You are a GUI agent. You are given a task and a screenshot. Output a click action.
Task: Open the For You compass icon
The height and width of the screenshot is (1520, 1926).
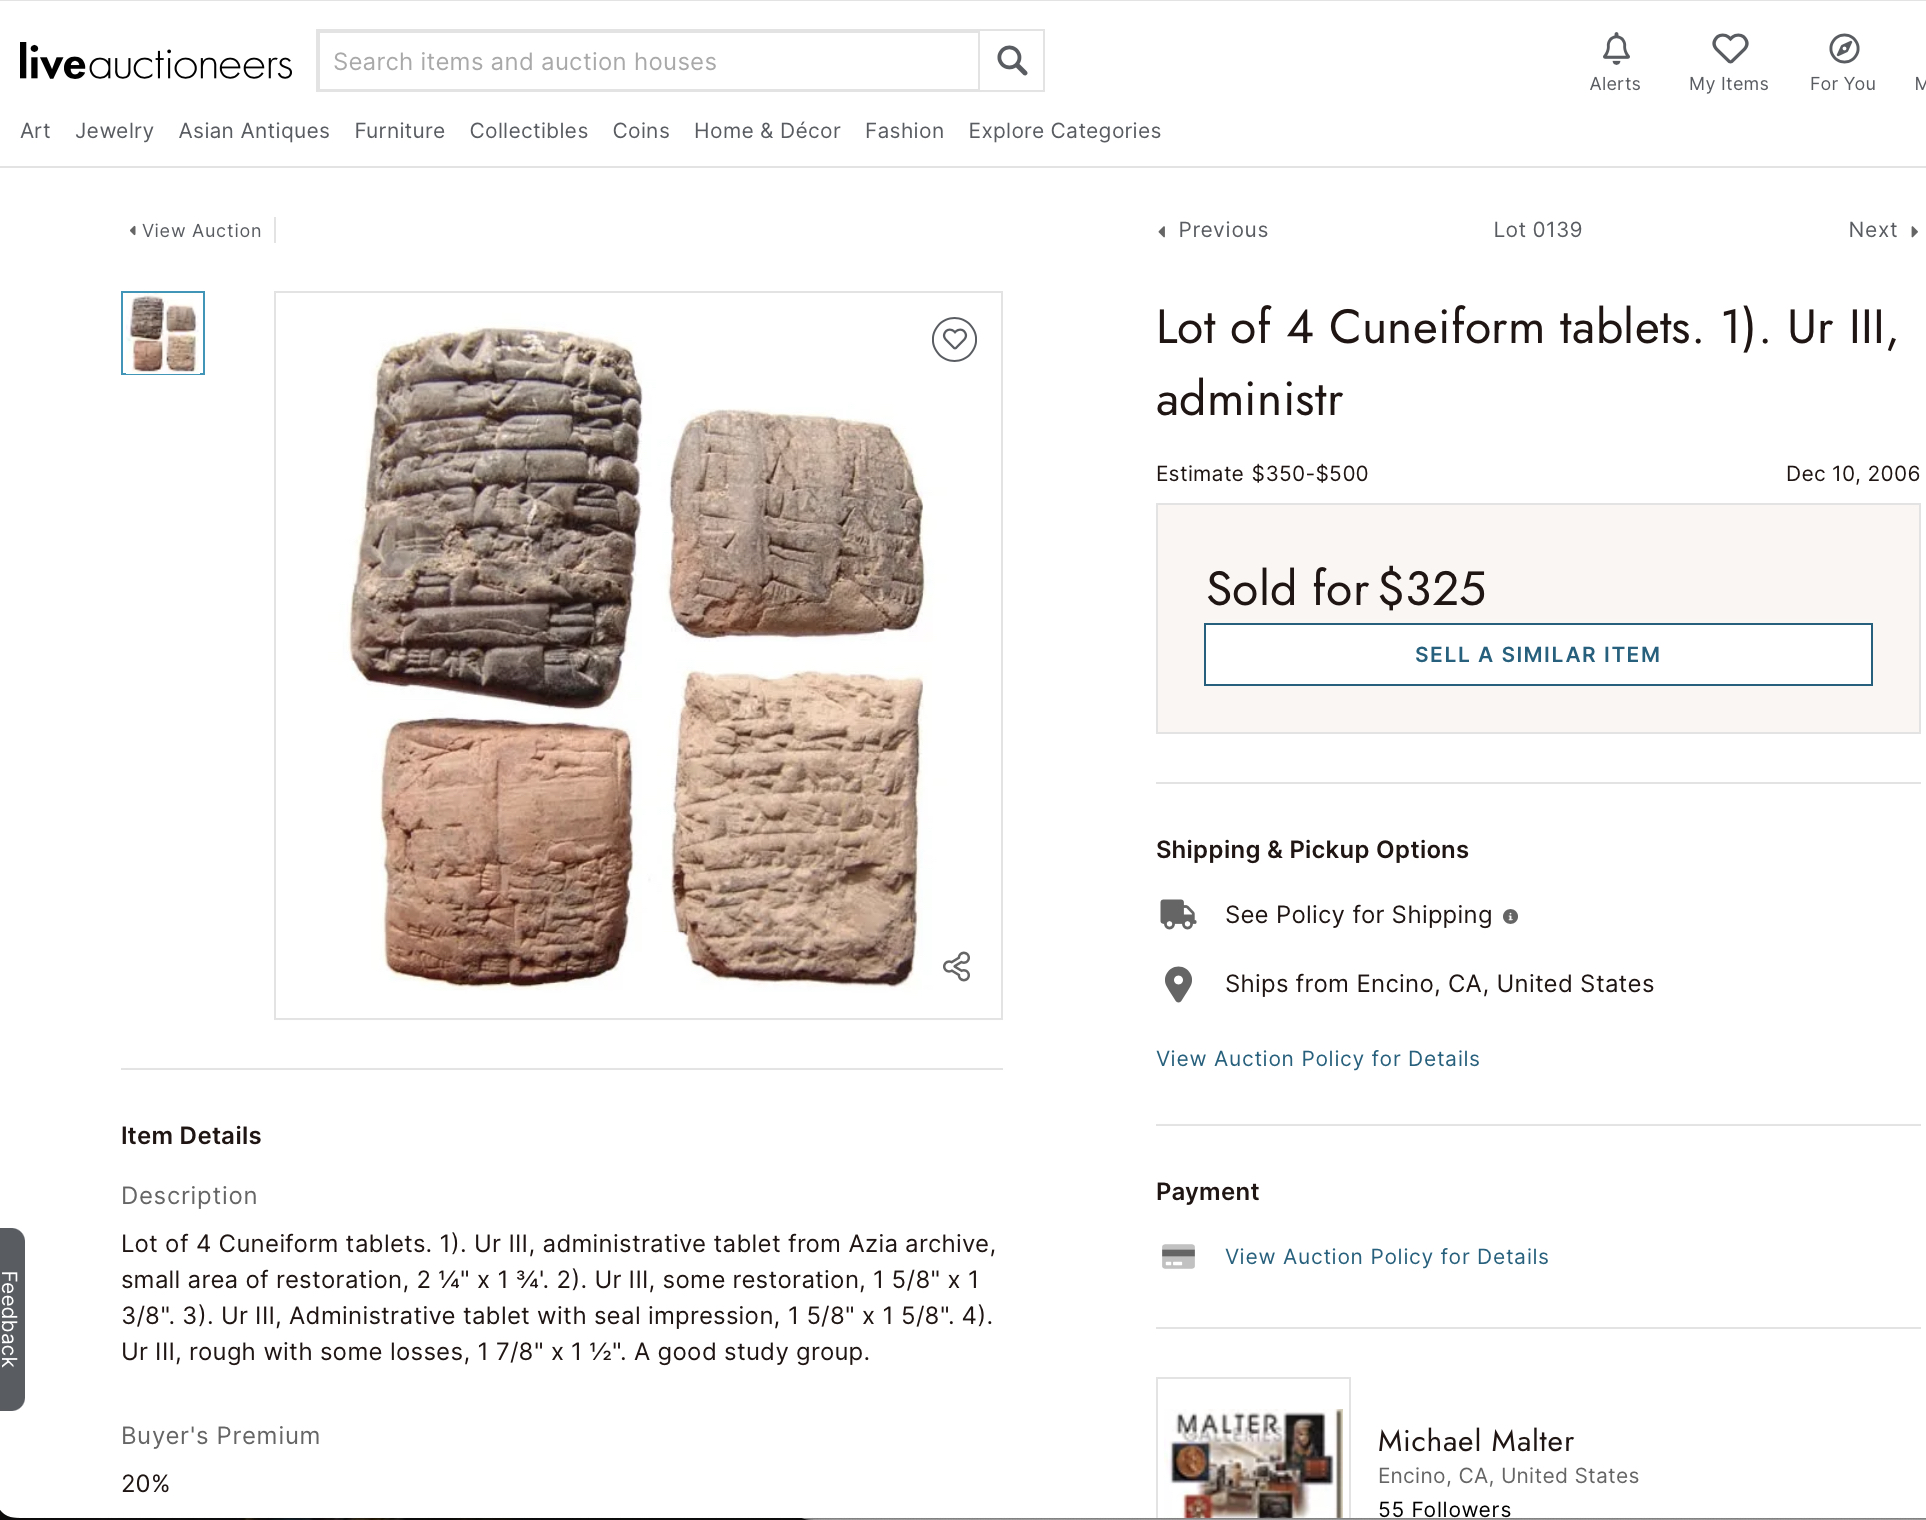[1843, 50]
